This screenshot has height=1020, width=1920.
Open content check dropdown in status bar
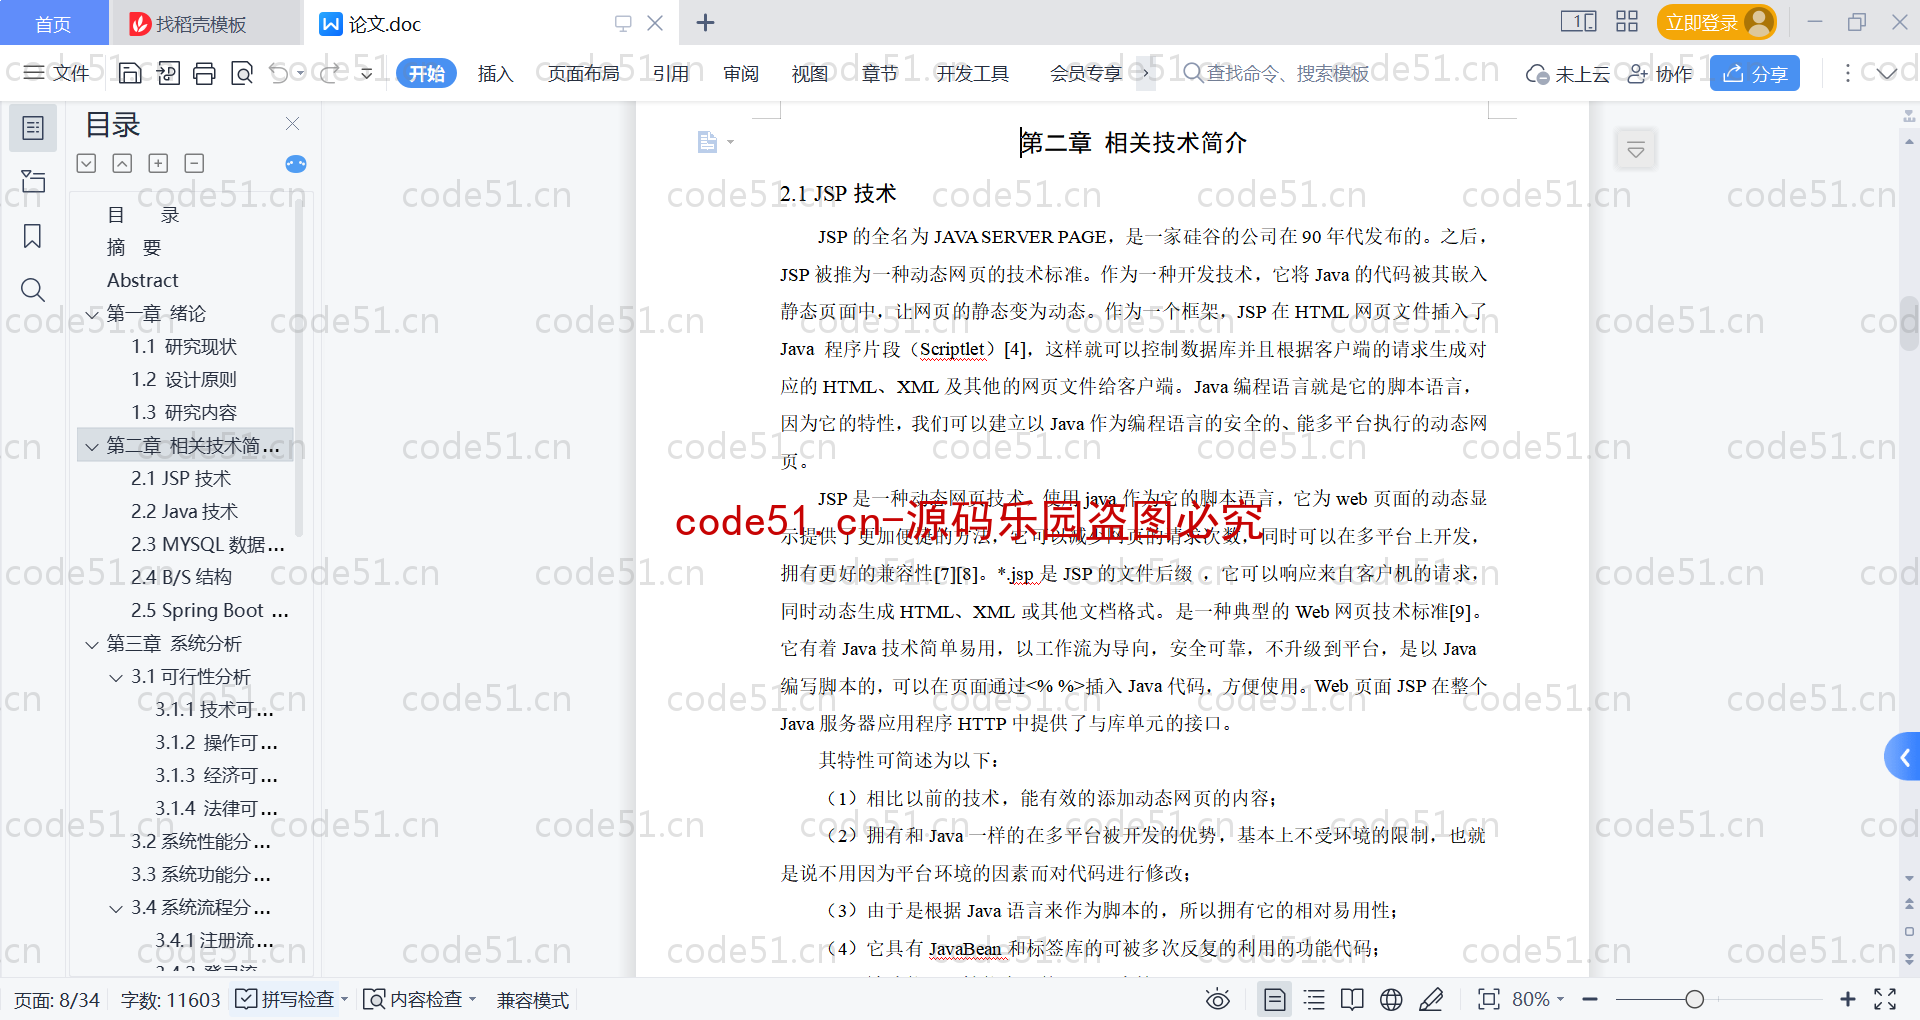click(x=473, y=999)
